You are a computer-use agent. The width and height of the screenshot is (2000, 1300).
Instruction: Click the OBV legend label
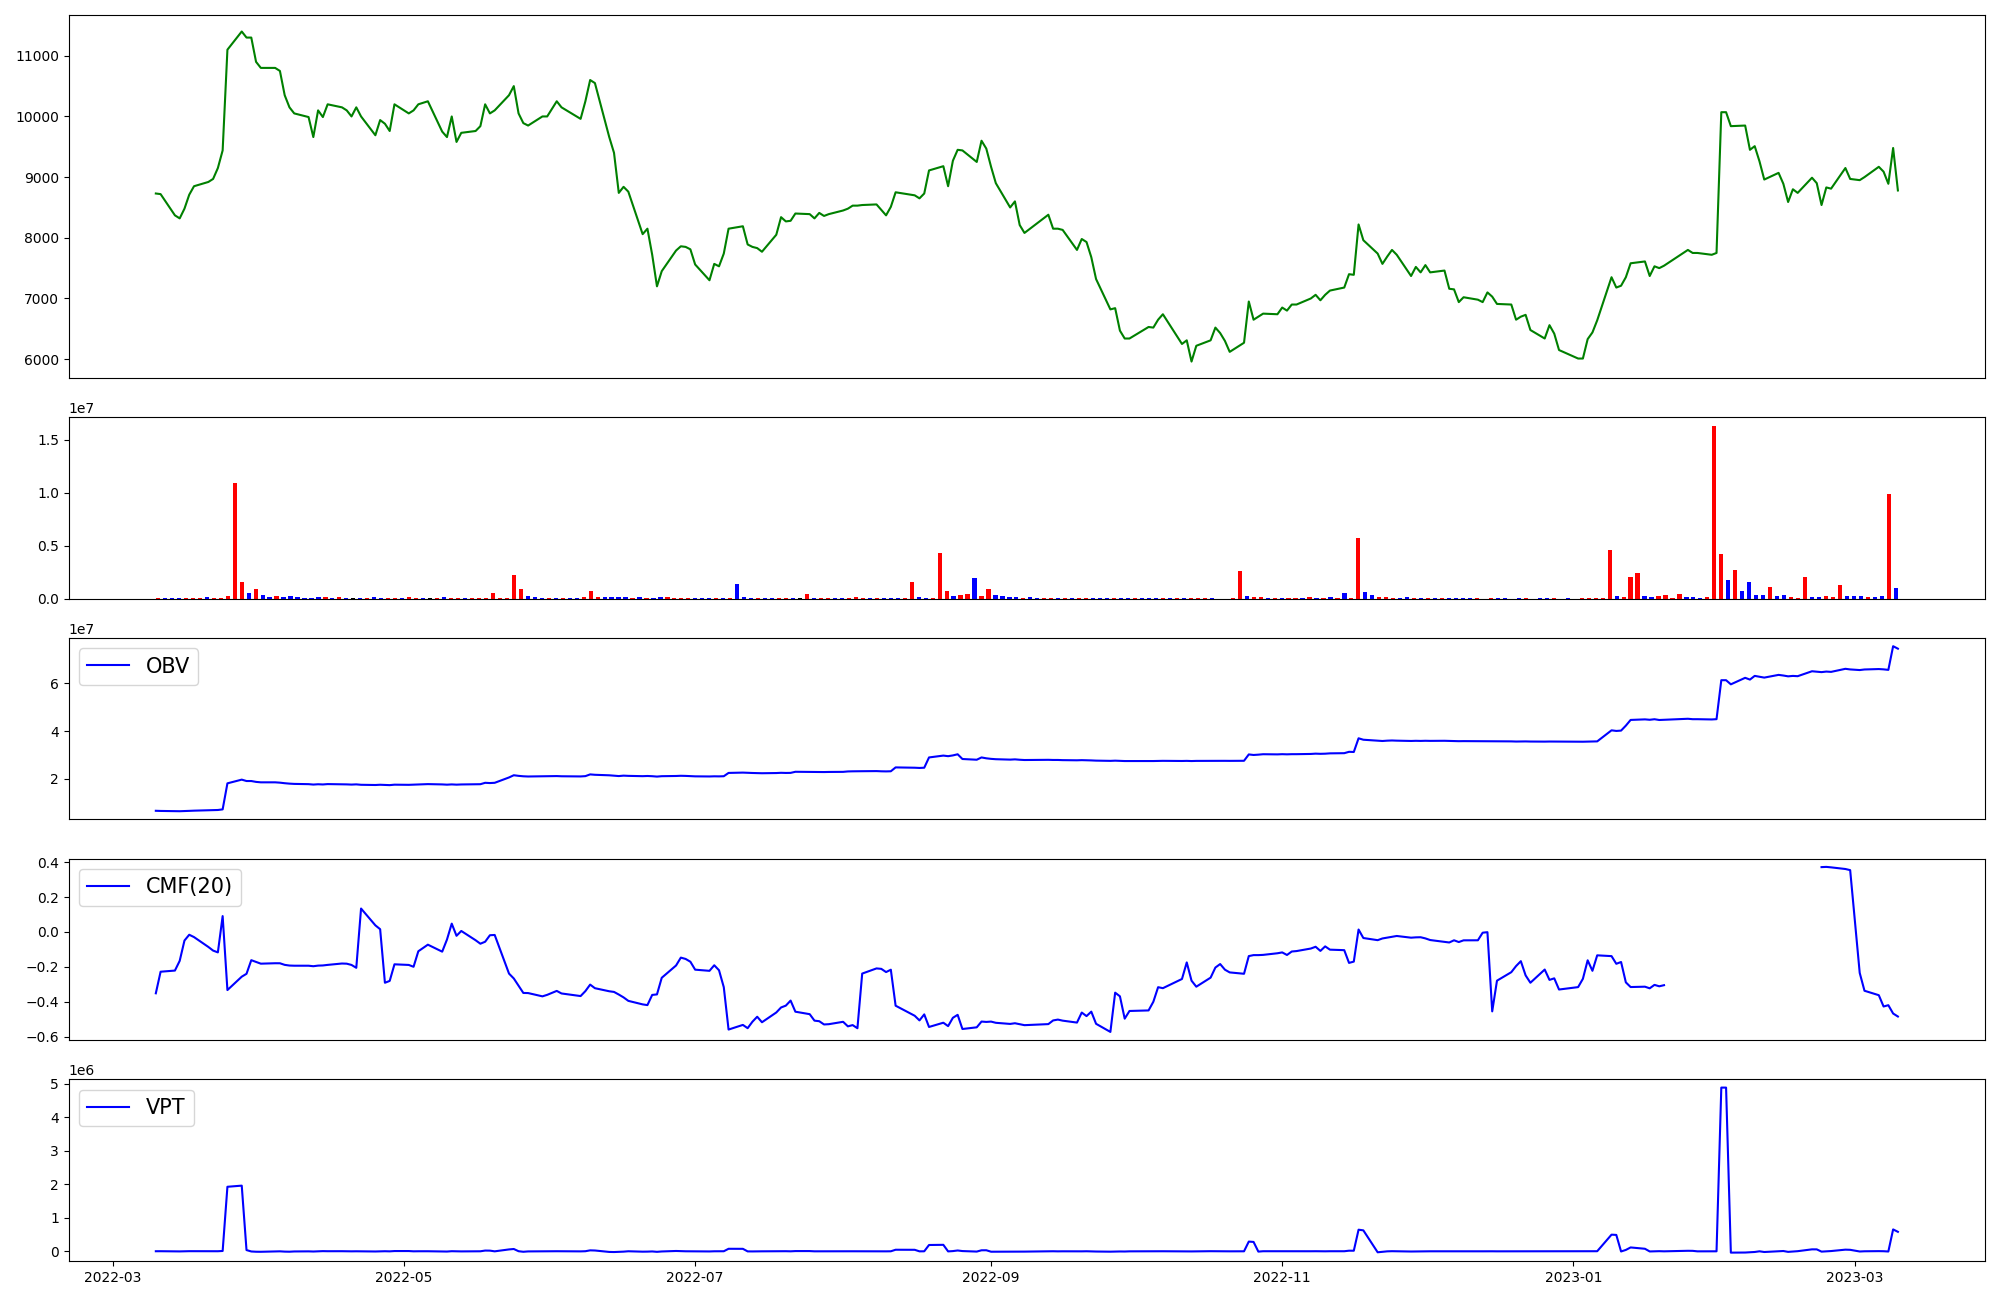[x=167, y=666]
